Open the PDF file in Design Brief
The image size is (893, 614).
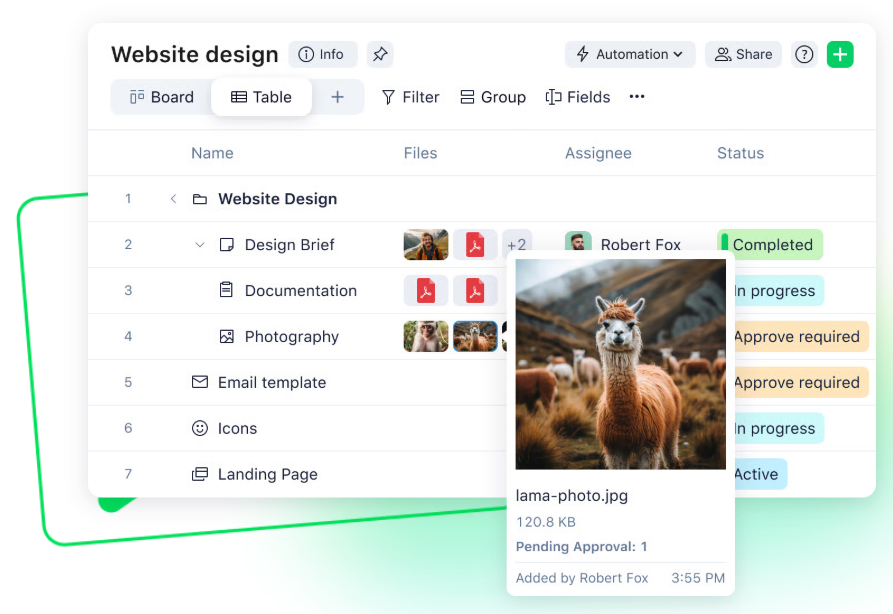pyautogui.click(x=475, y=245)
